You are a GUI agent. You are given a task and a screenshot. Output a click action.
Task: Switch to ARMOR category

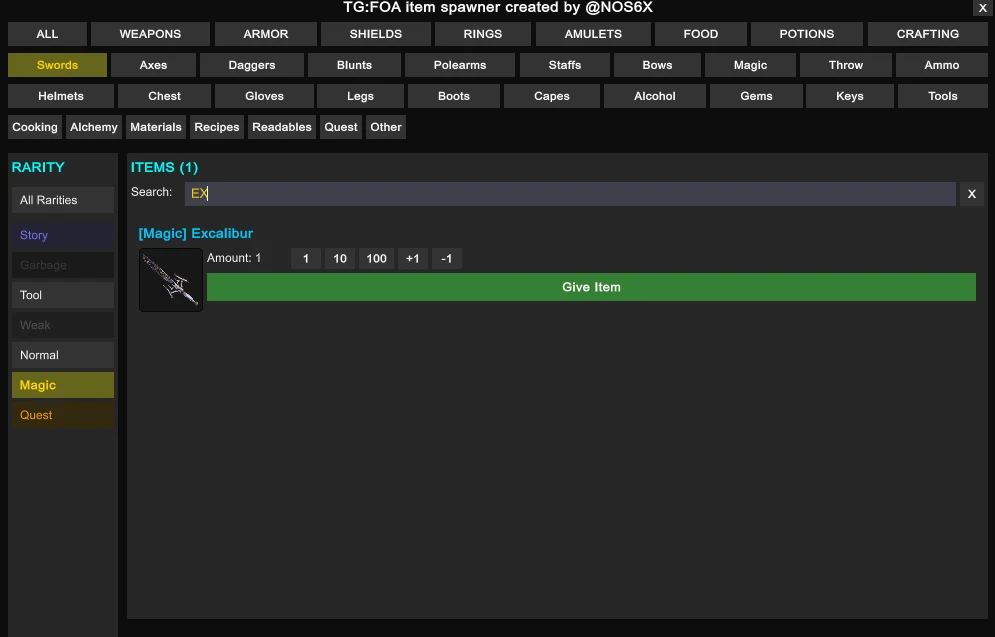[266, 34]
